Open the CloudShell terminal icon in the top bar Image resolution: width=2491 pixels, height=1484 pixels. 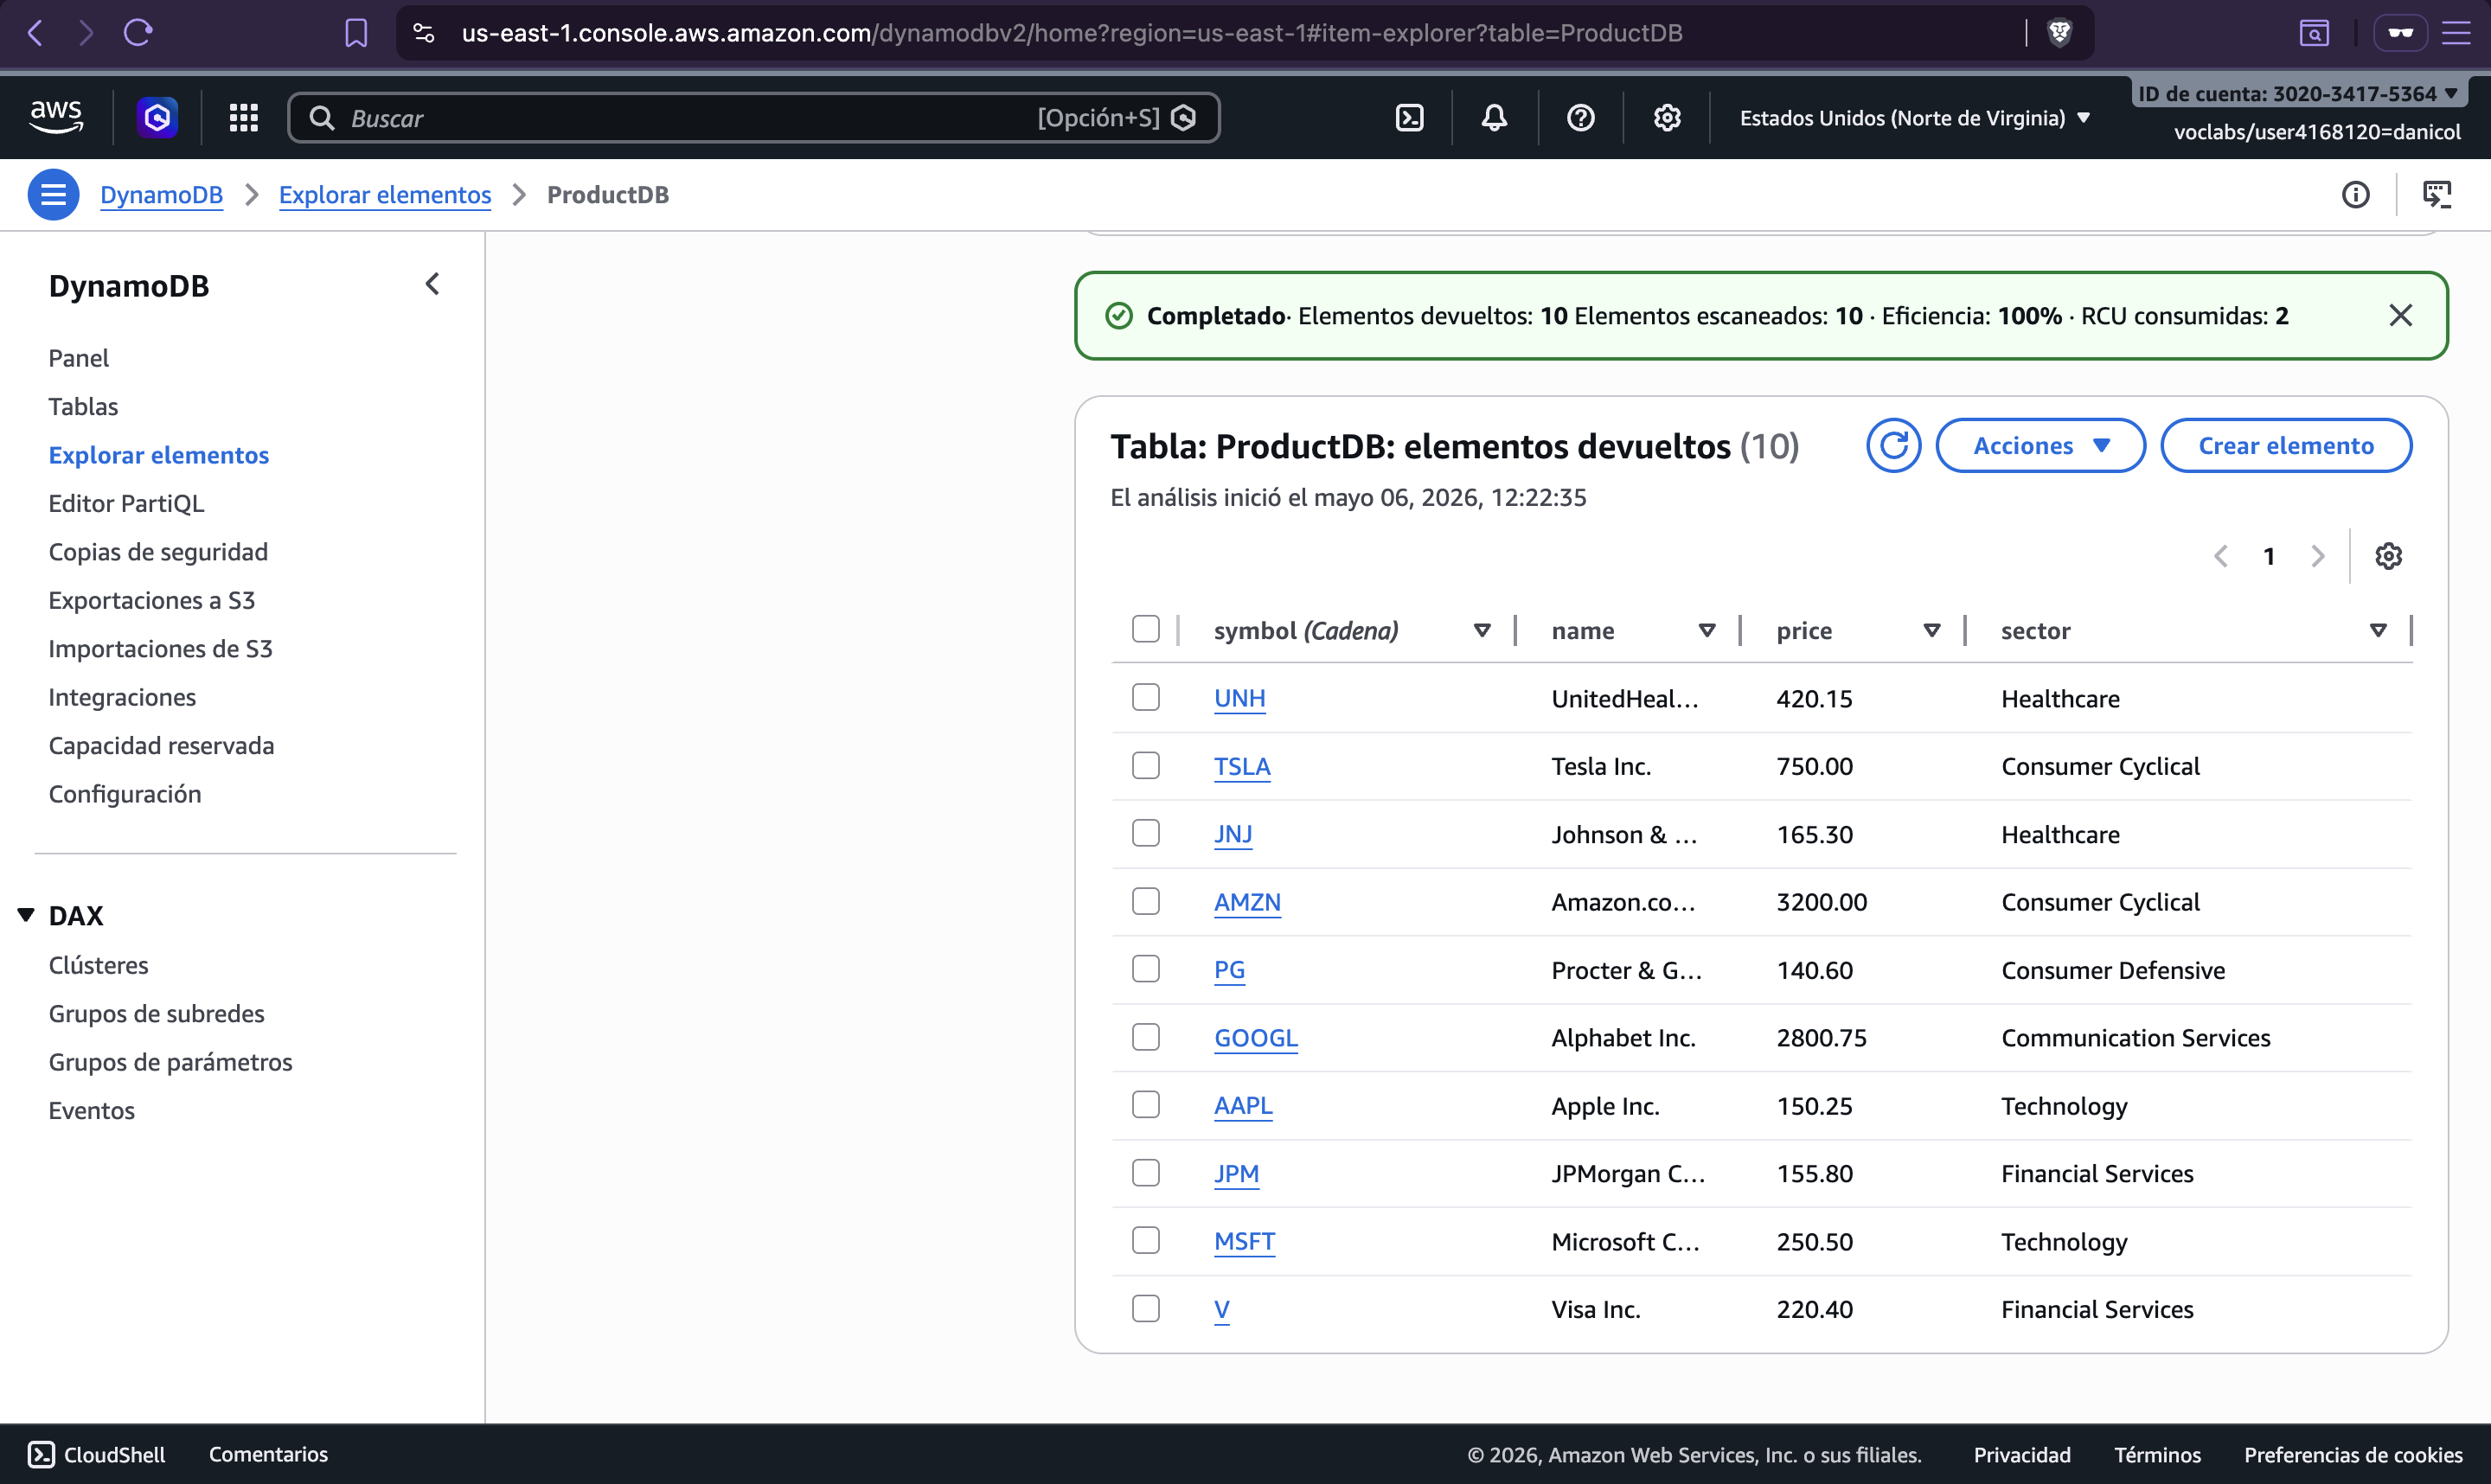1409,118
